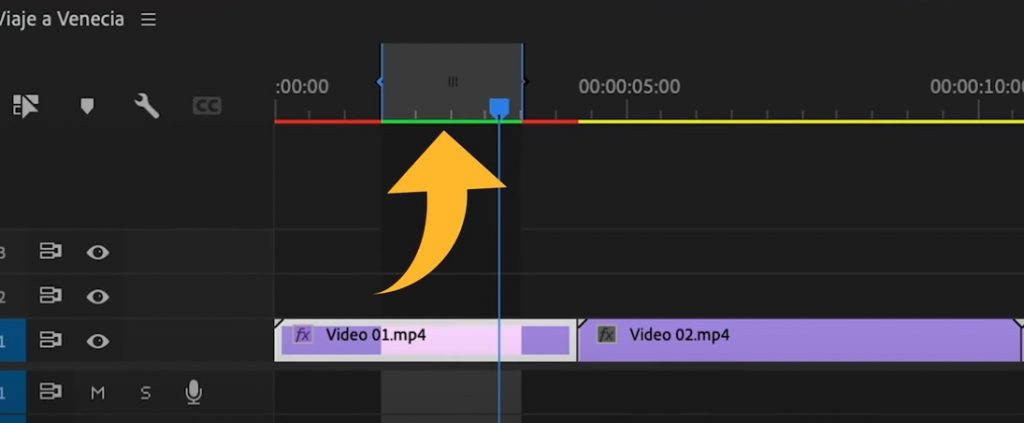1024x423 pixels.
Task: Click the work area bar center grip
Action: [452, 82]
